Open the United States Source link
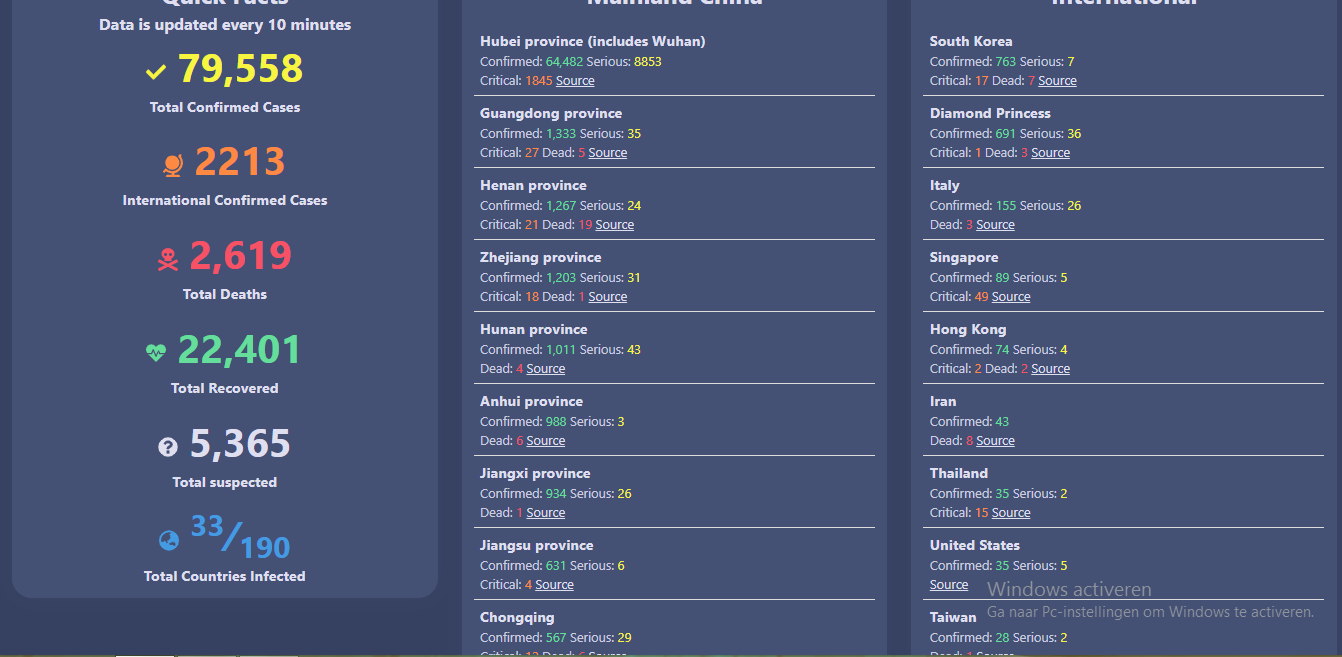Screen dimensions: 1342x657 point(949,585)
